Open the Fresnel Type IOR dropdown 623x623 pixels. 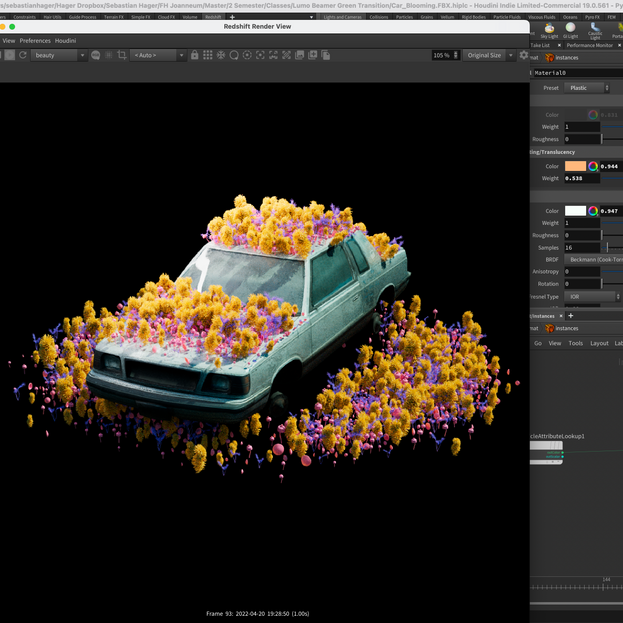click(x=592, y=297)
